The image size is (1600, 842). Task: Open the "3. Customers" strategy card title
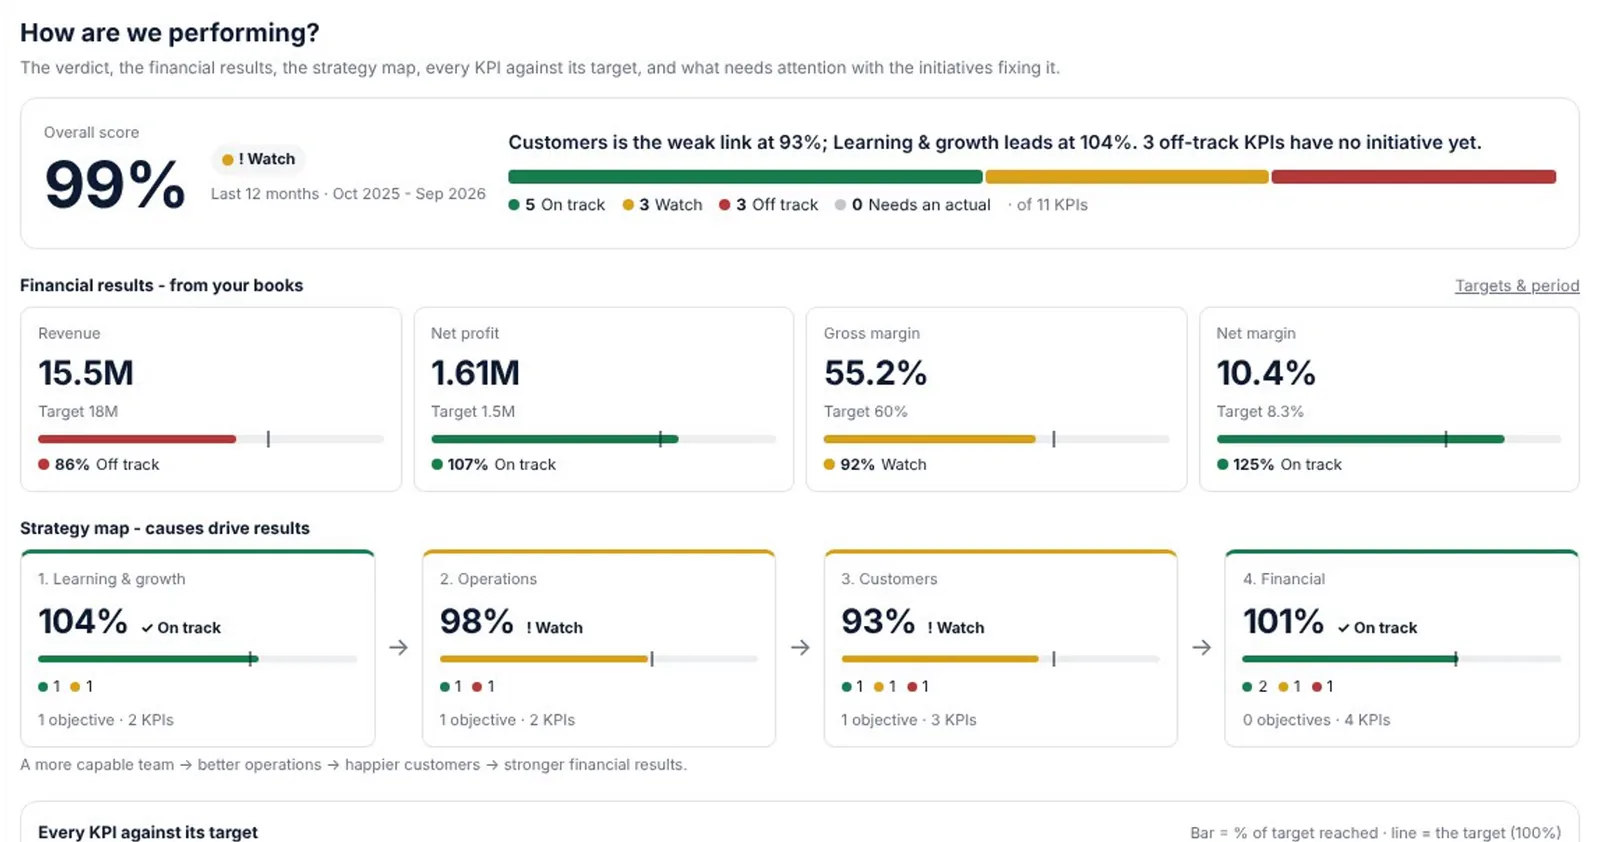pyautogui.click(x=890, y=579)
